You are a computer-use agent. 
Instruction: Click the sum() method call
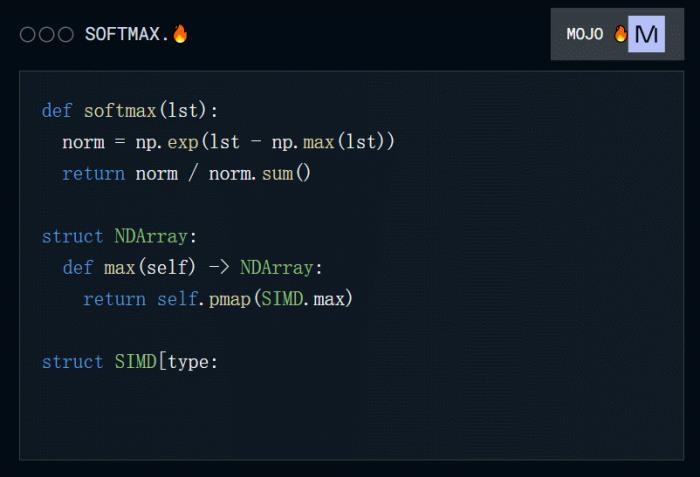[x=286, y=174]
